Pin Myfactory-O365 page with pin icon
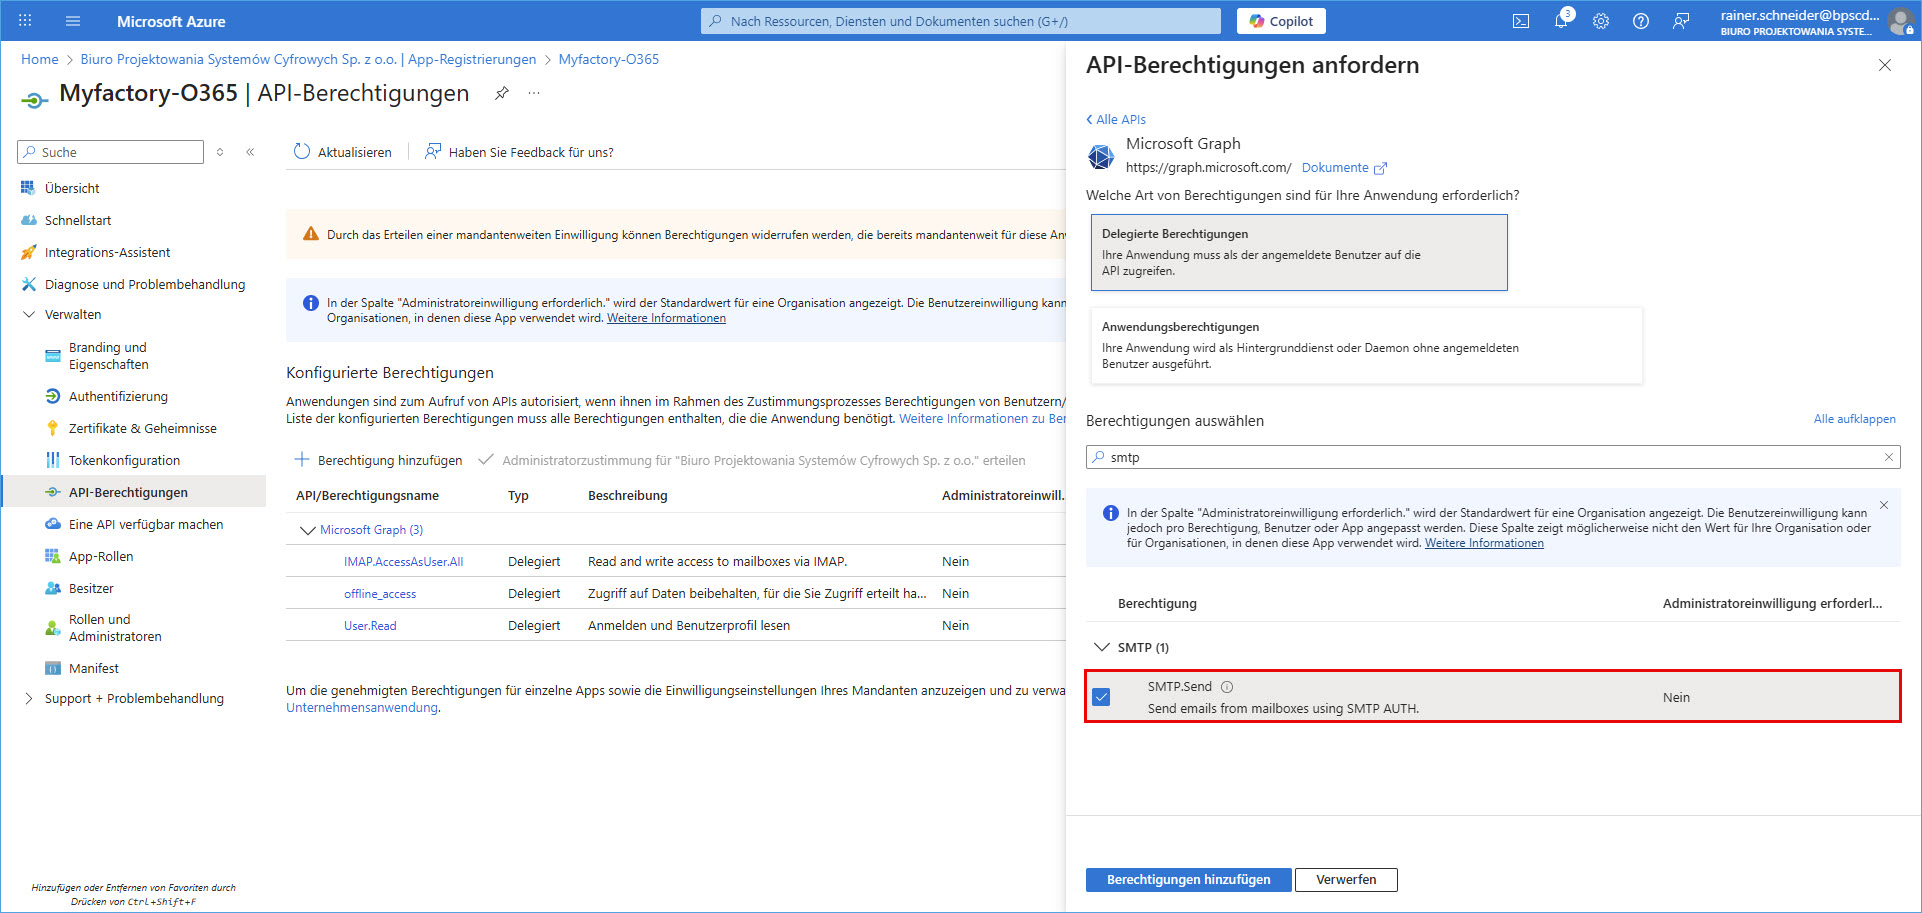1922x913 pixels. coord(502,93)
